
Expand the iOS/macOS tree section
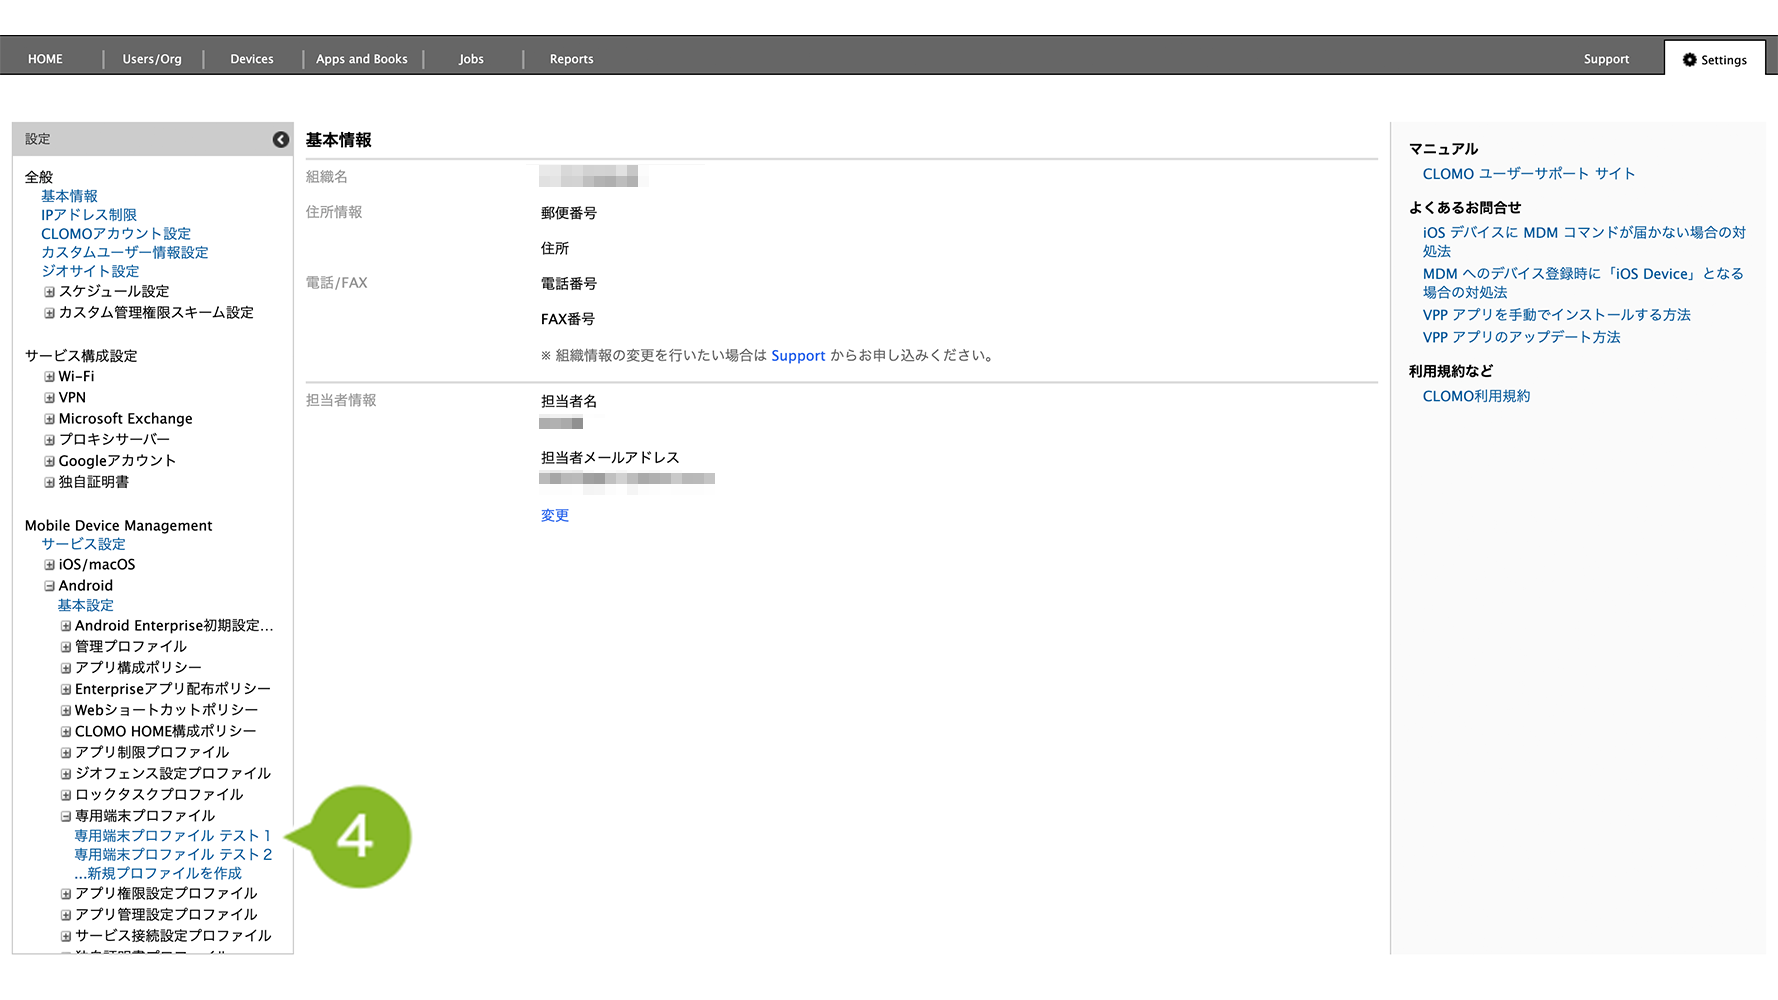coord(49,565)
